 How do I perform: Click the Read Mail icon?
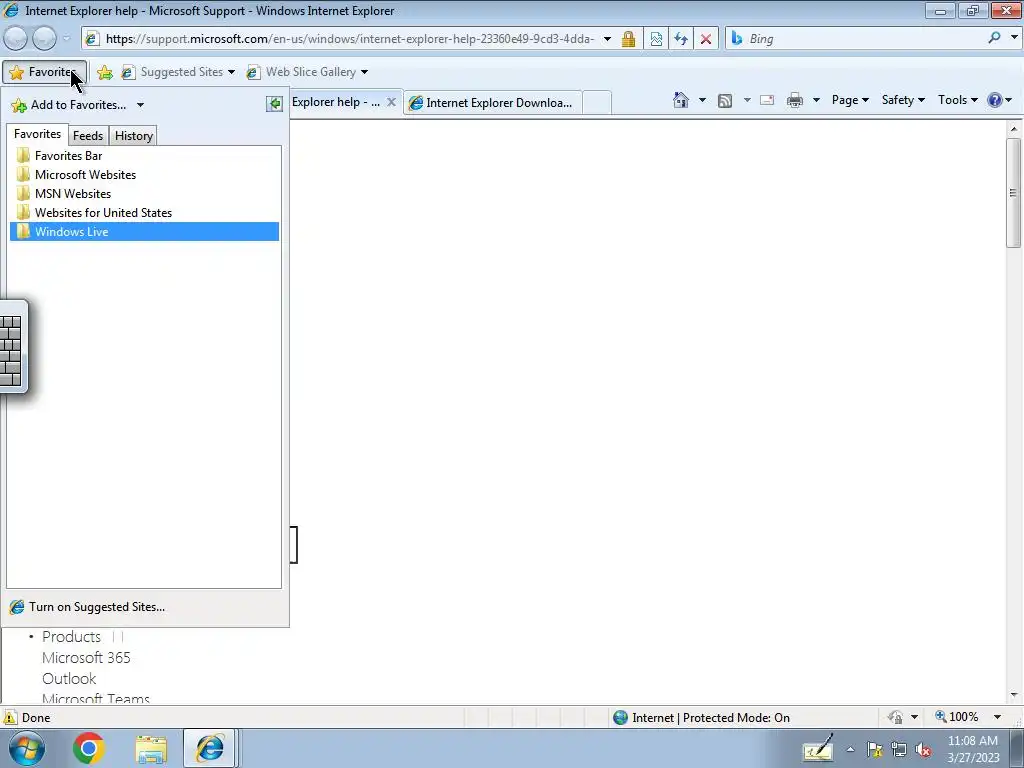coord(767,100)
